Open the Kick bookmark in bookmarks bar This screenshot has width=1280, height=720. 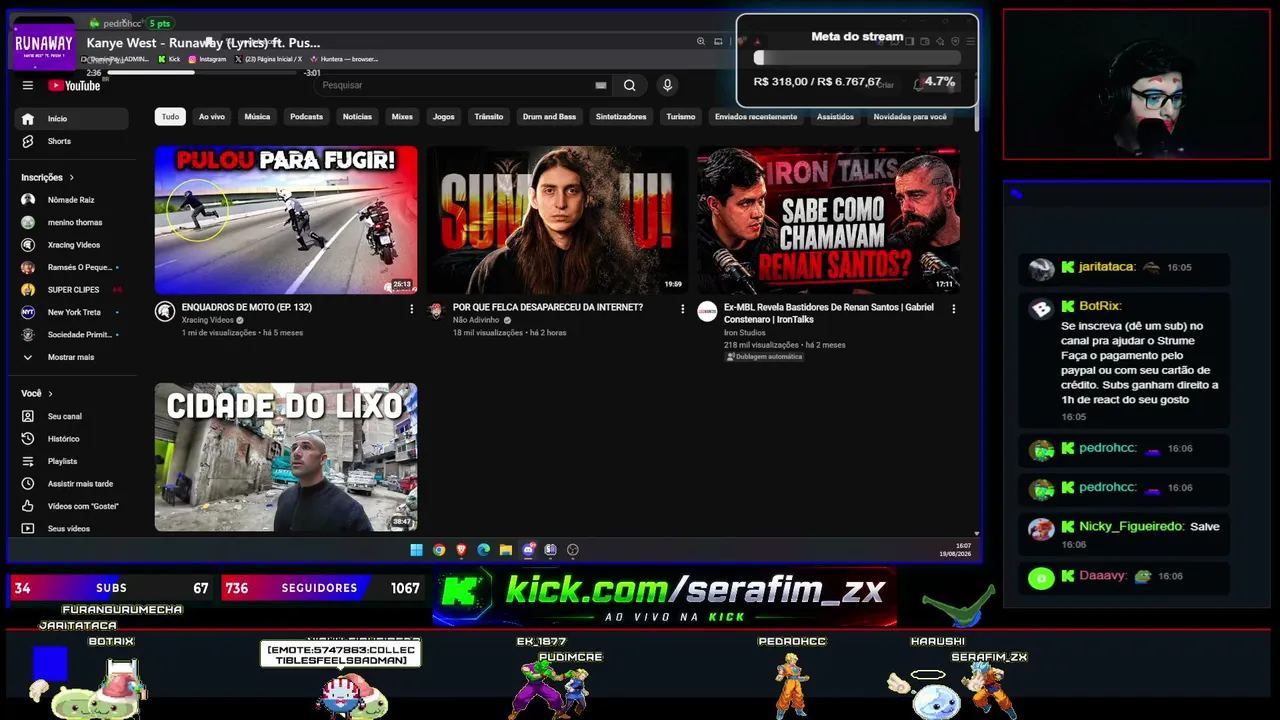[169, 59]
